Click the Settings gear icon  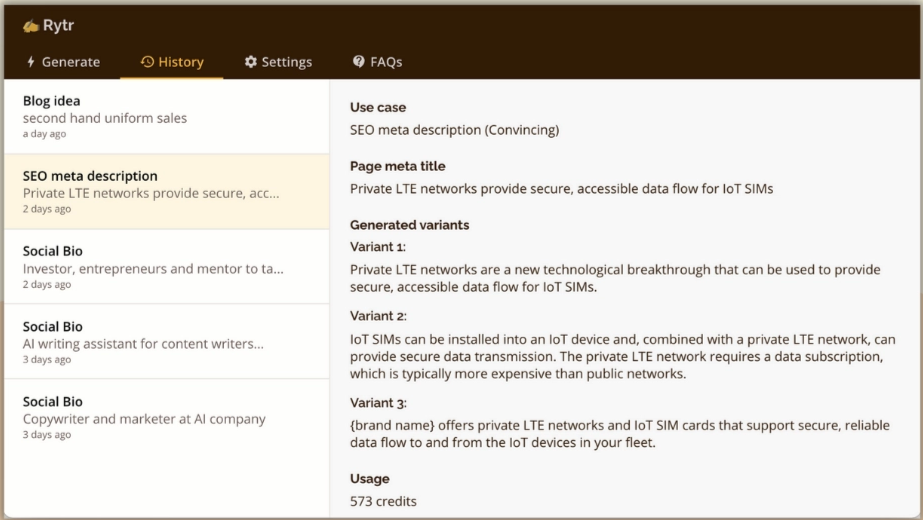point(251,62)
